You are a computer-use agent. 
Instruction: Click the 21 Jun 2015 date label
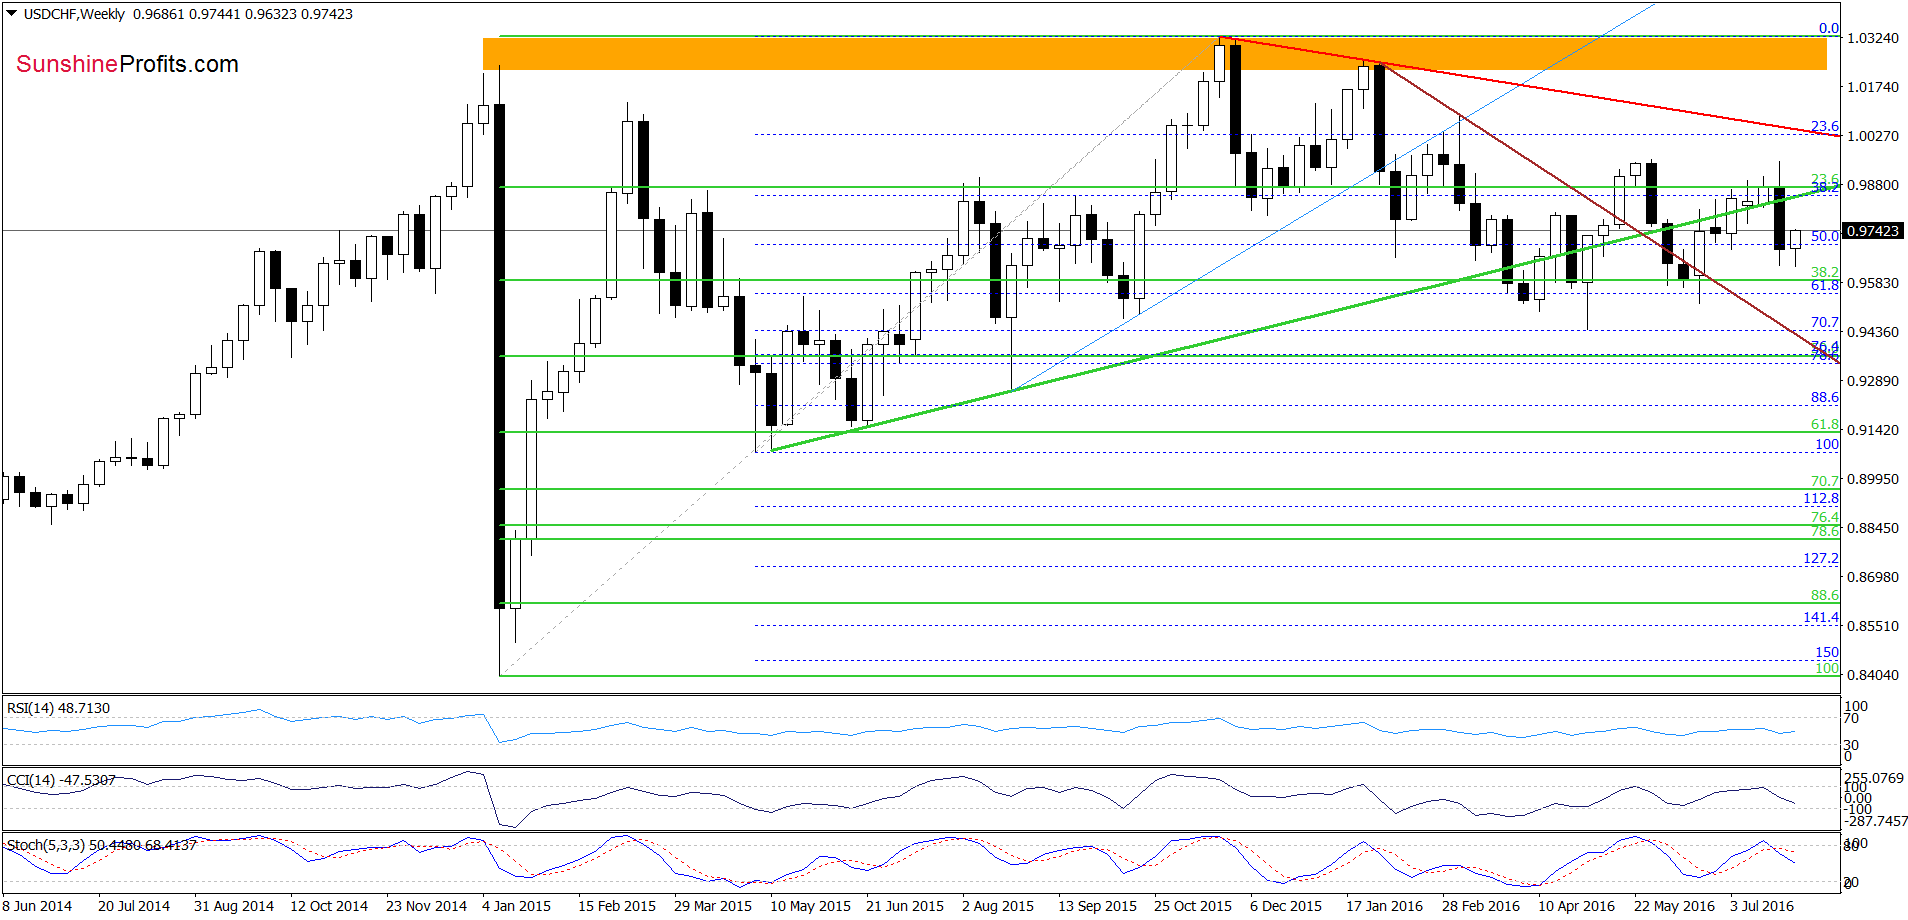pos(905,906)
